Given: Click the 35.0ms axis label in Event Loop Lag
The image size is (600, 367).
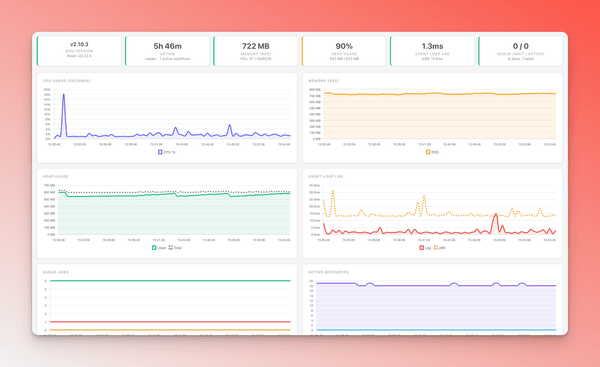Looking at the screenshot, I should point(315,185).
